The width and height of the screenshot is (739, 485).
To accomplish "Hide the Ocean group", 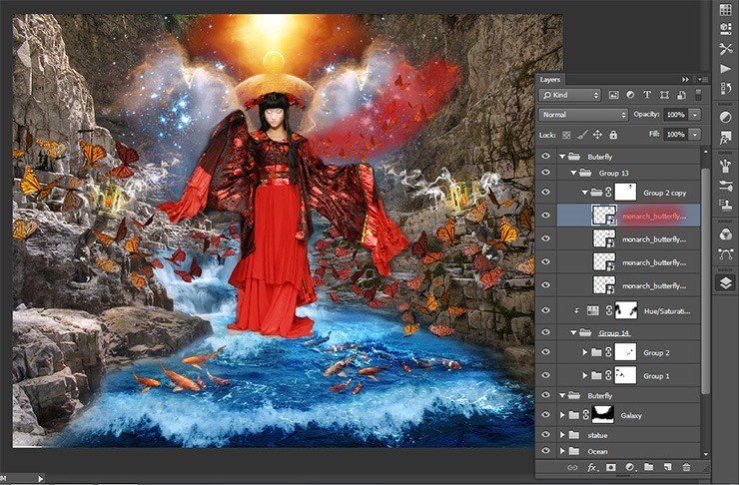I will (x=546, y=451).
